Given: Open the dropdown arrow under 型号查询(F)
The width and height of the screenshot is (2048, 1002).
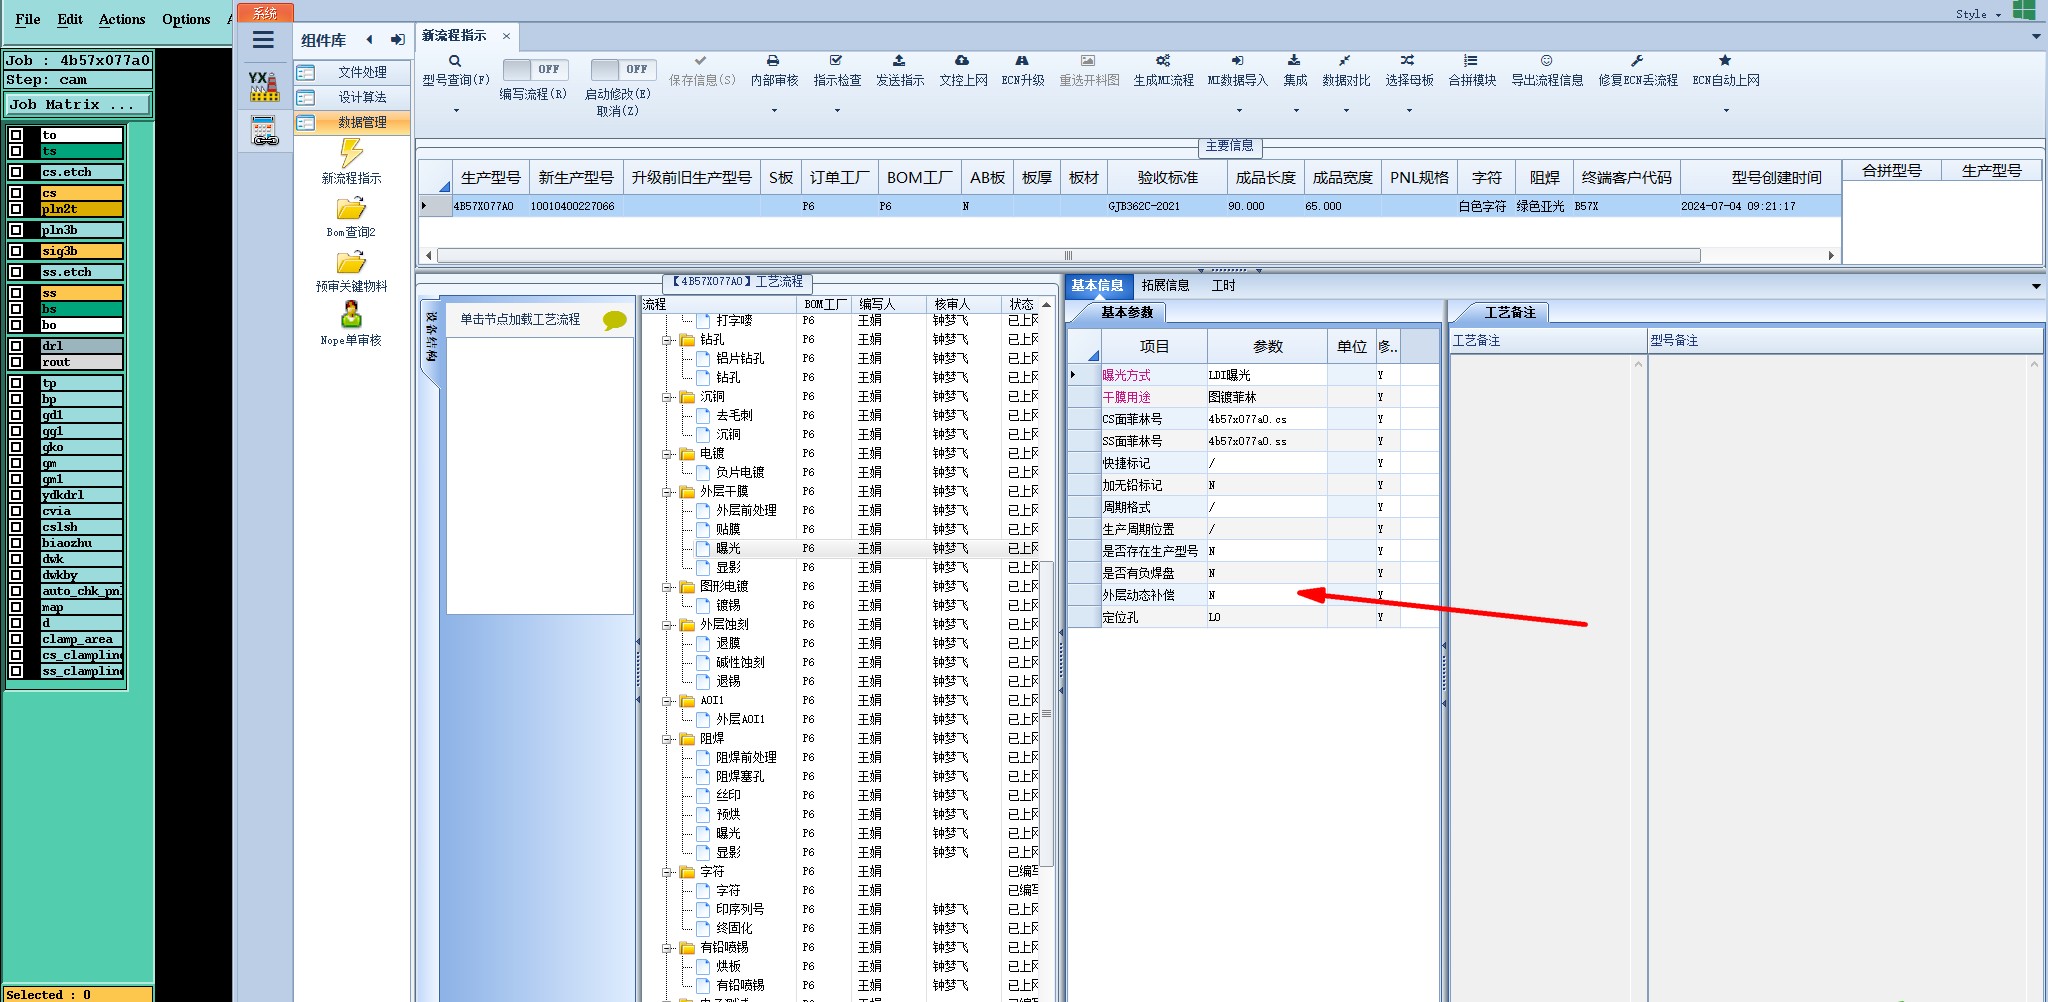Looking at the screenshot, I should 456,110.
